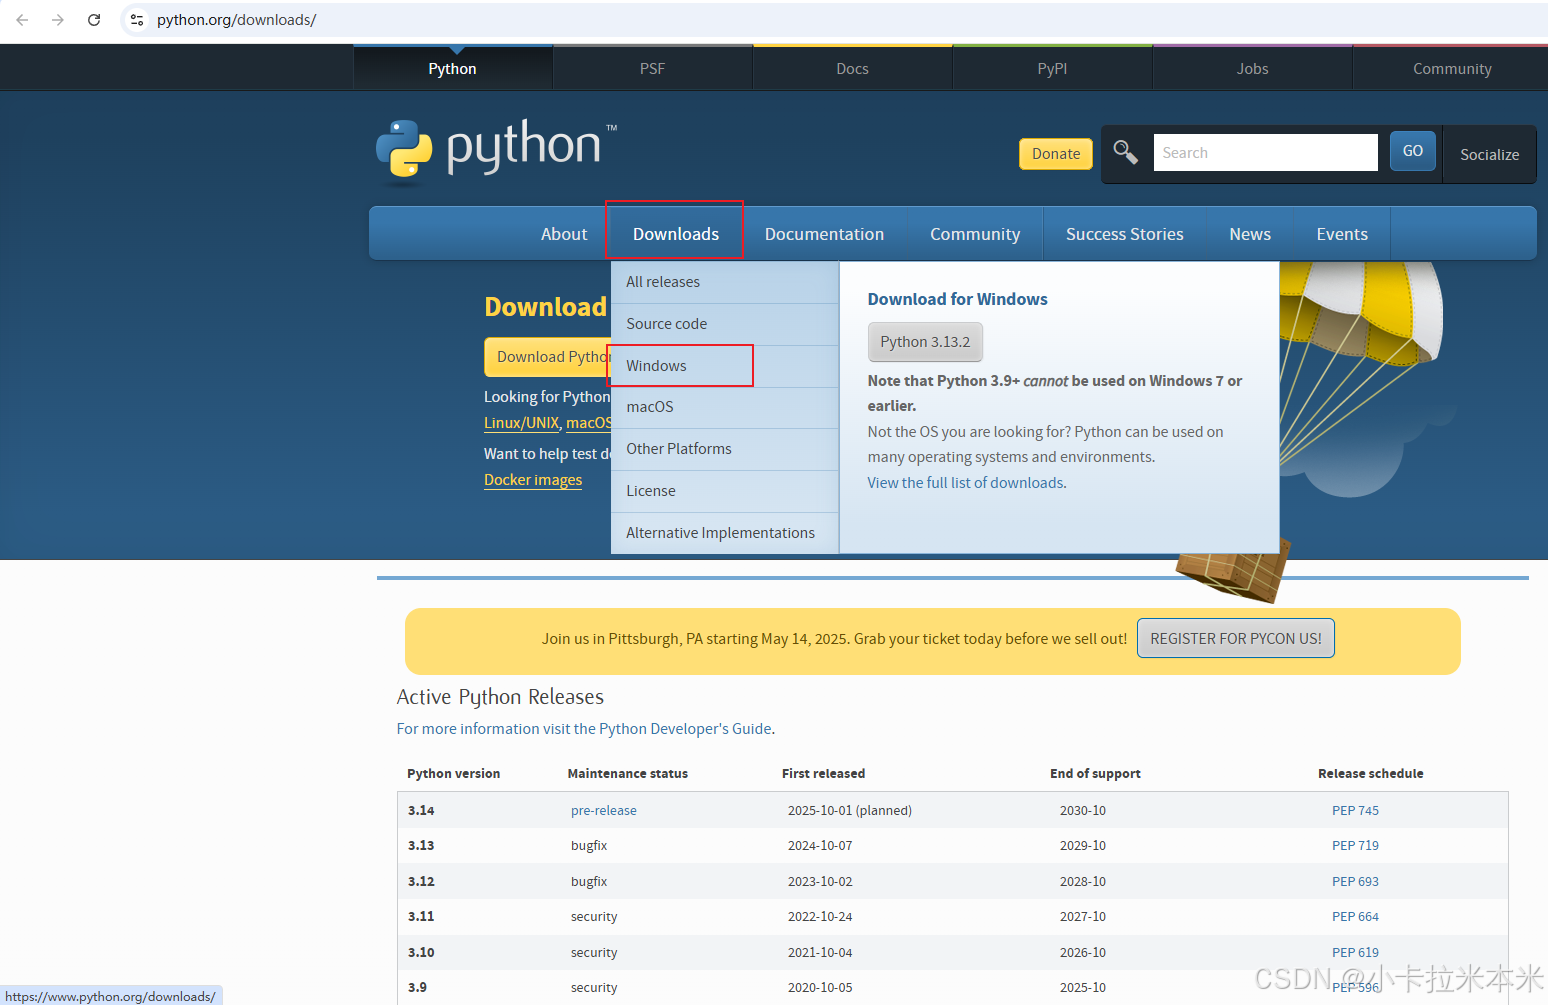The image size is (1548, 1005).
Task: Choose Source code in Downloads submenu
Action: tap(725, 324)
